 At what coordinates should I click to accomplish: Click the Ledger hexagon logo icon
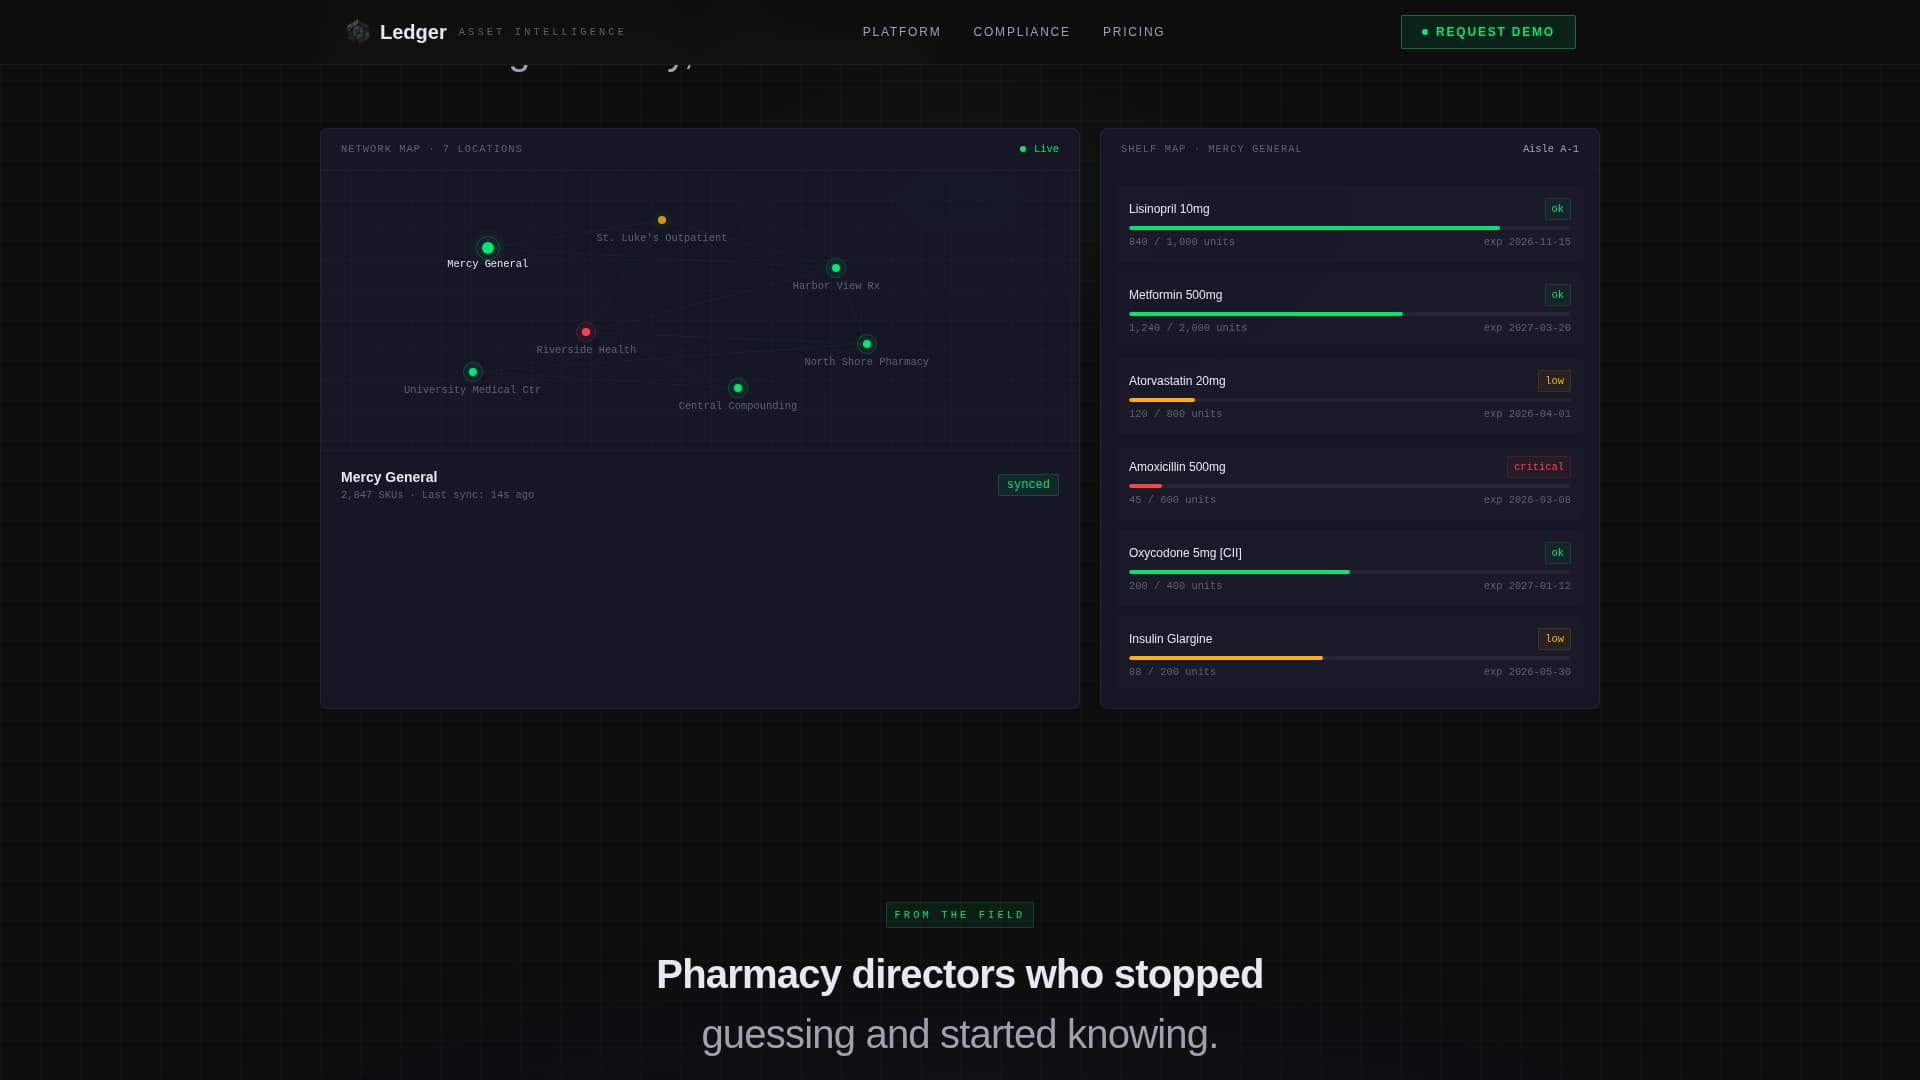(357, 32)
